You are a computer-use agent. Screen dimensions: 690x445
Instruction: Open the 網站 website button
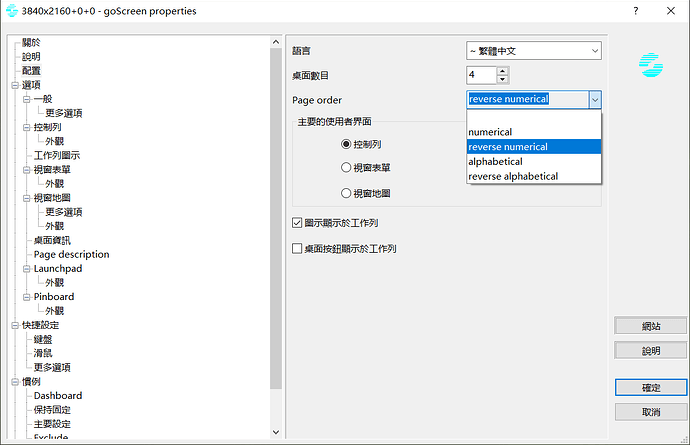pos(651,326)
